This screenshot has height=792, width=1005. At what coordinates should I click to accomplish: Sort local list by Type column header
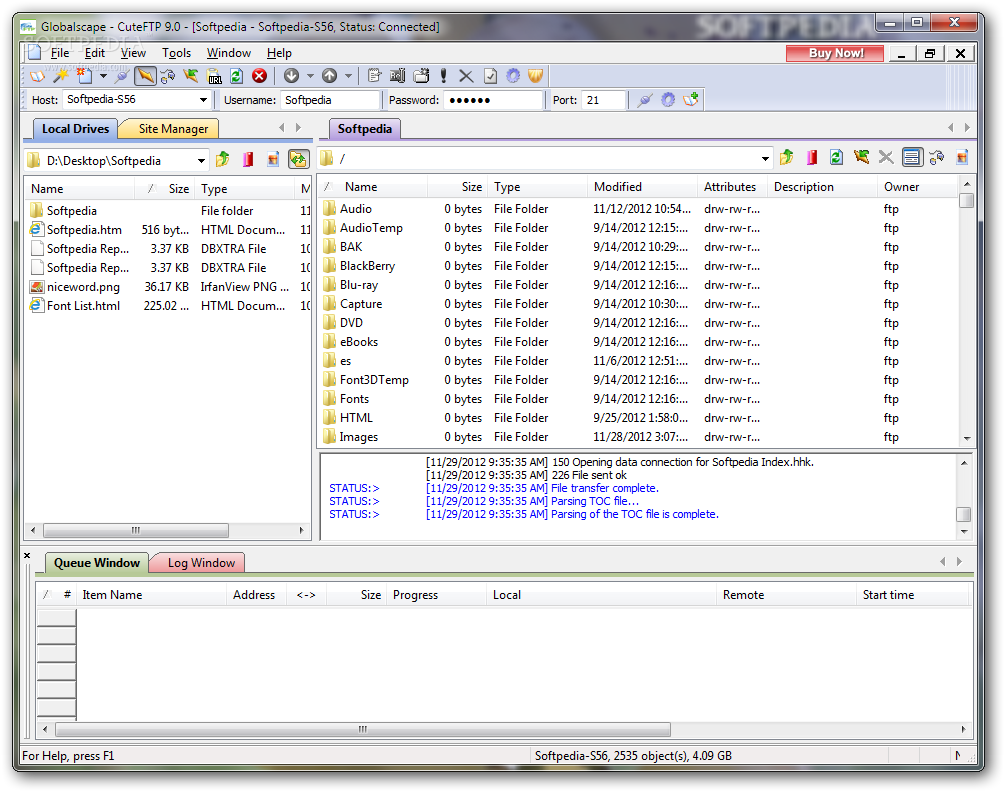pos(245,189)
